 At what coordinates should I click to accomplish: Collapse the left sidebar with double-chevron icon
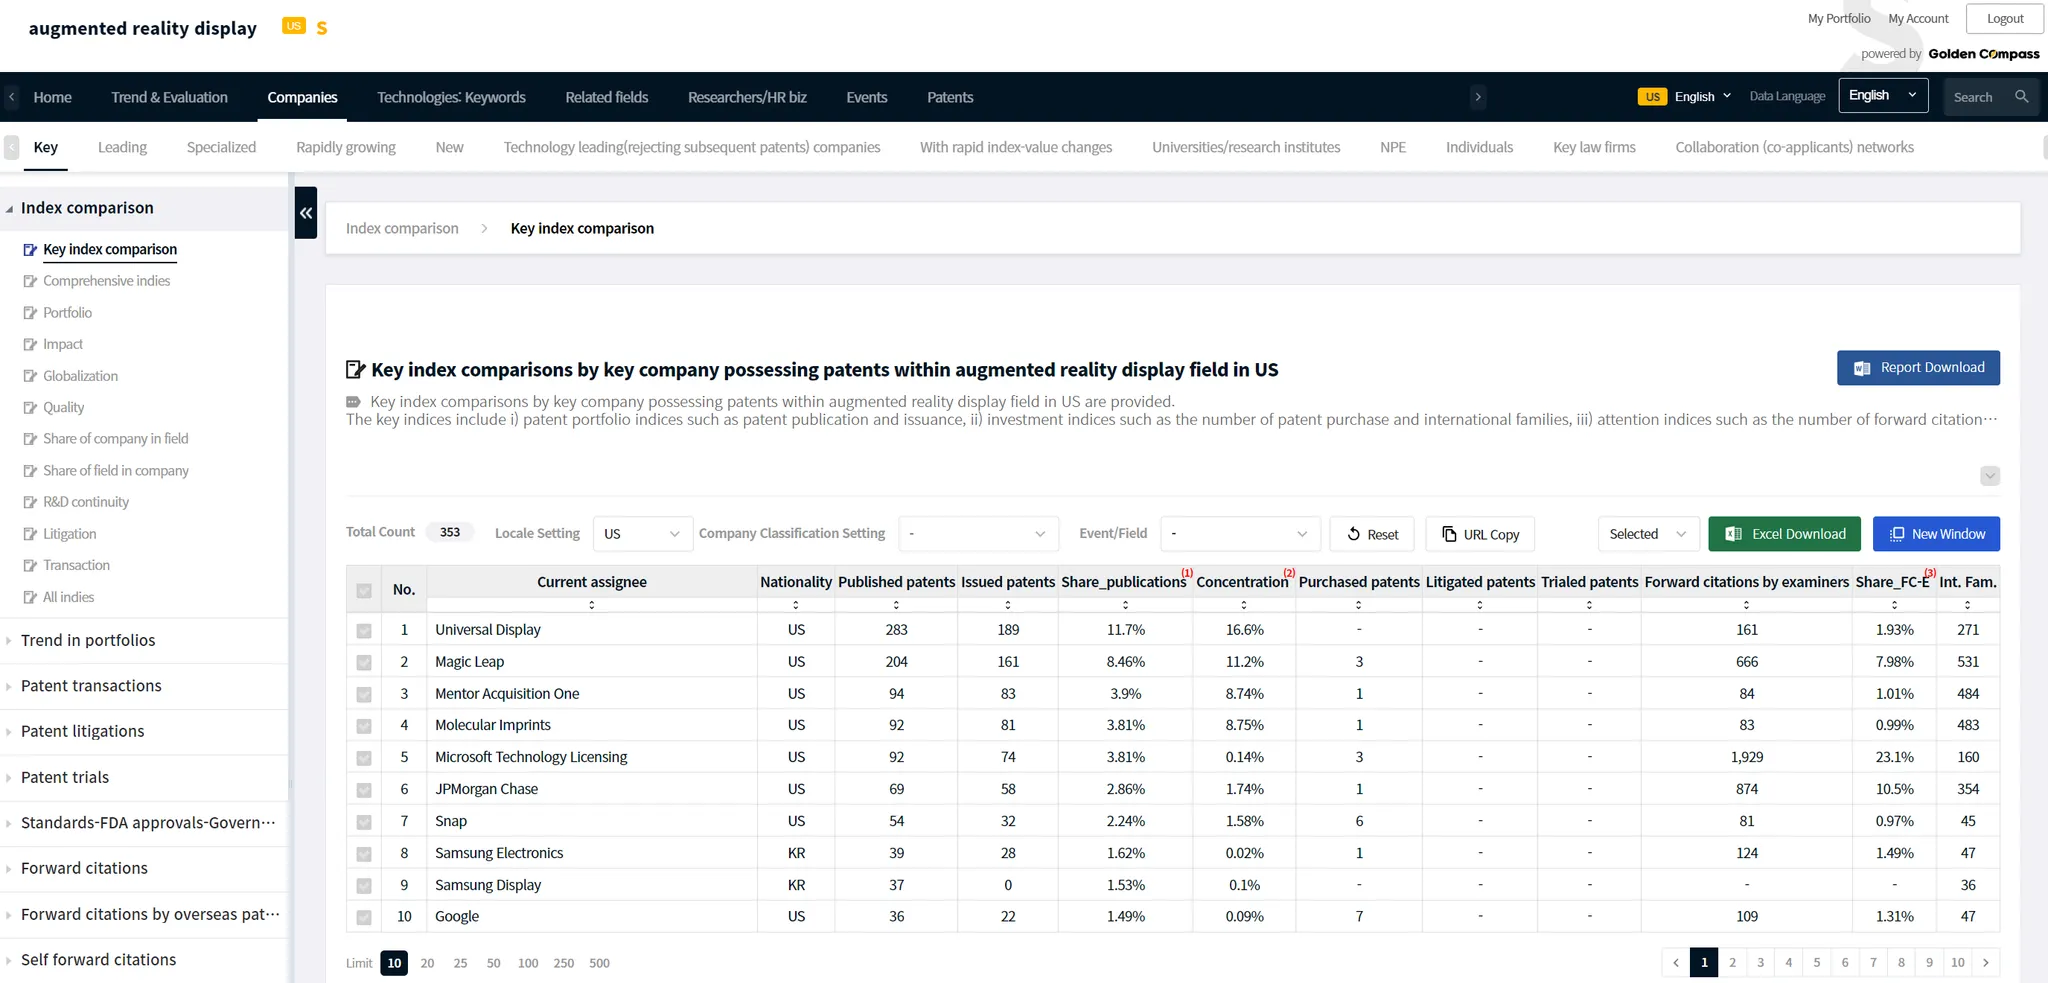306,213
